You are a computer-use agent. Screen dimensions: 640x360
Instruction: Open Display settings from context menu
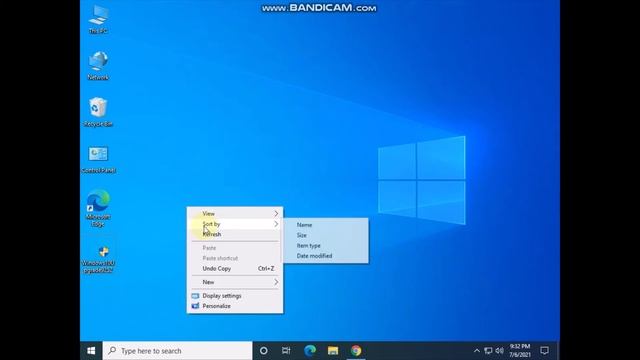(x=235, y=296)
